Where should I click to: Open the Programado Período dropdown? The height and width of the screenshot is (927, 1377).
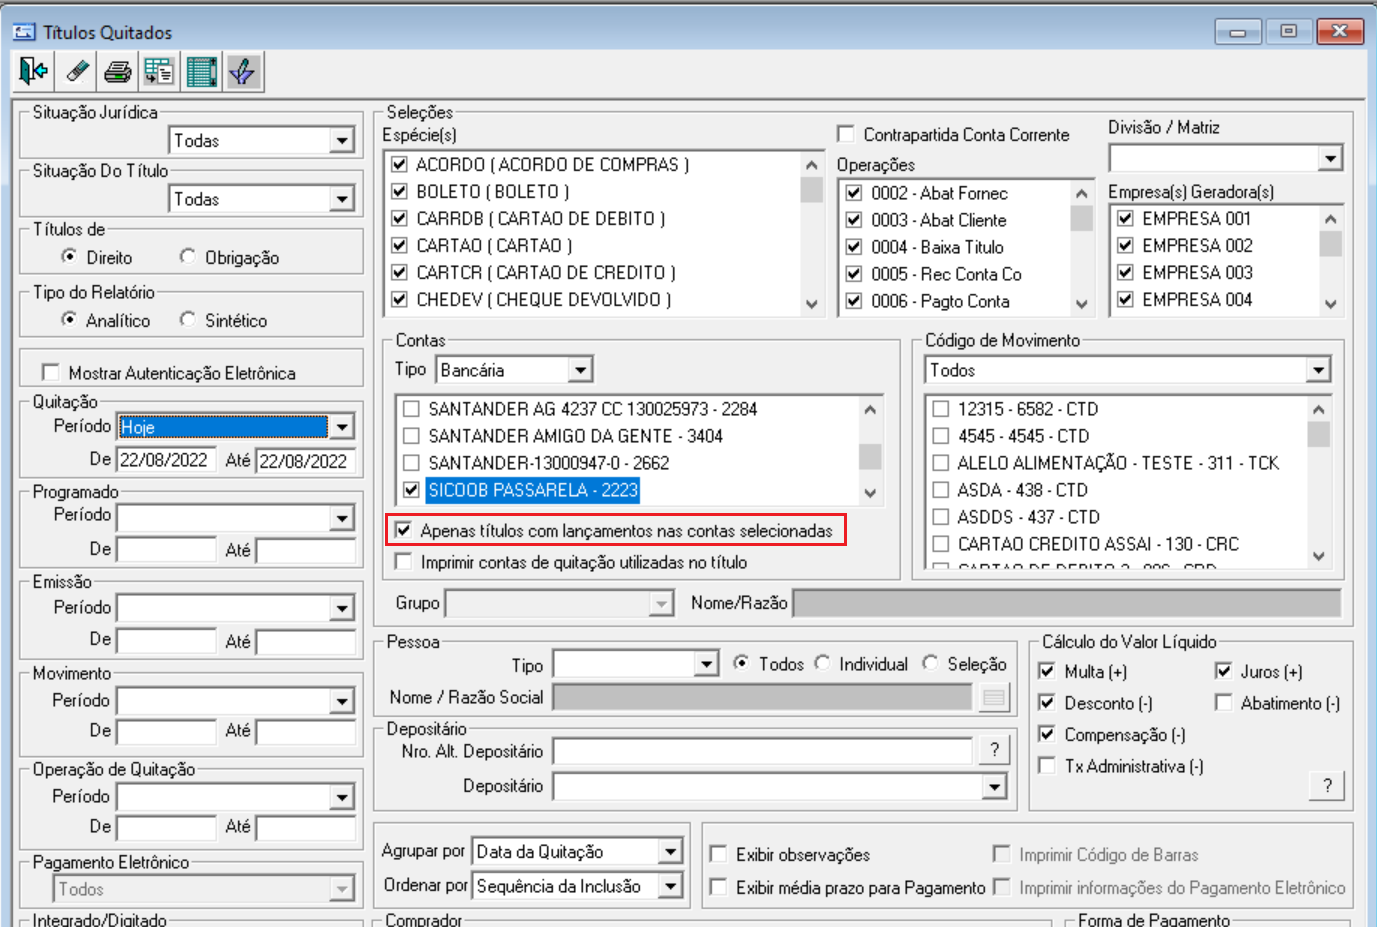coord(342,517)
